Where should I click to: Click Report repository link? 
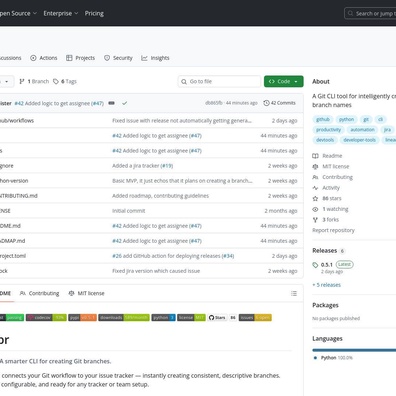tap(333, 230)
